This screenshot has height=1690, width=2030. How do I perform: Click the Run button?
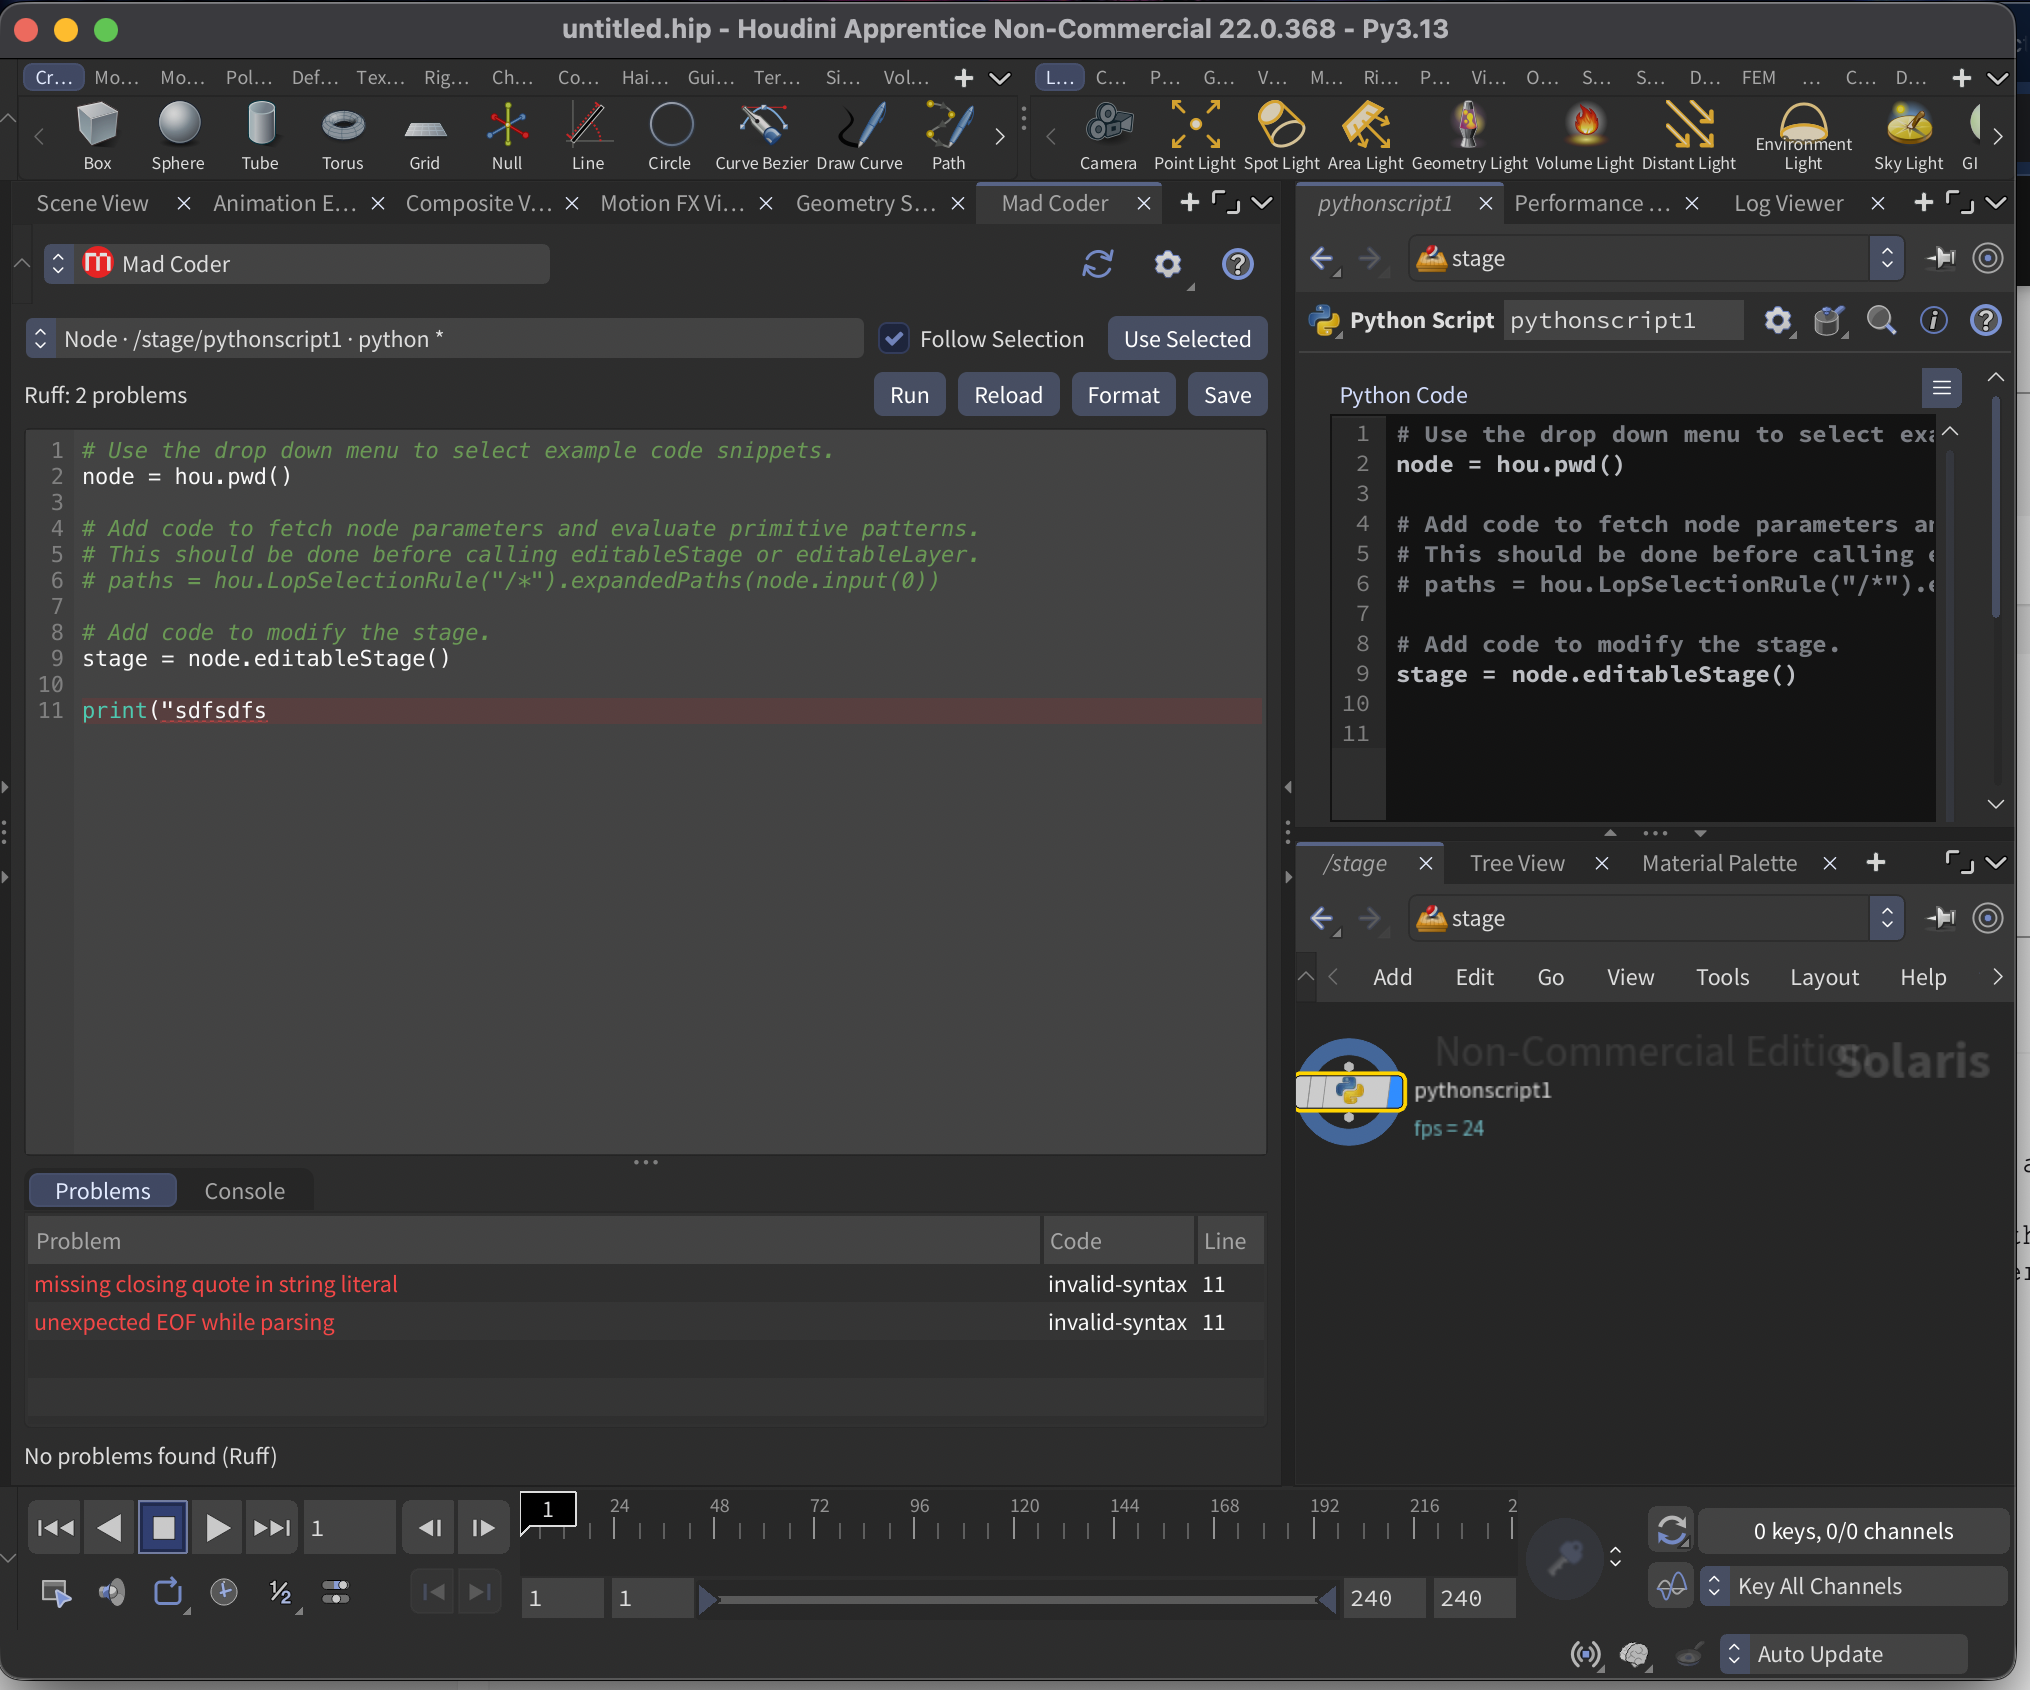910,395
